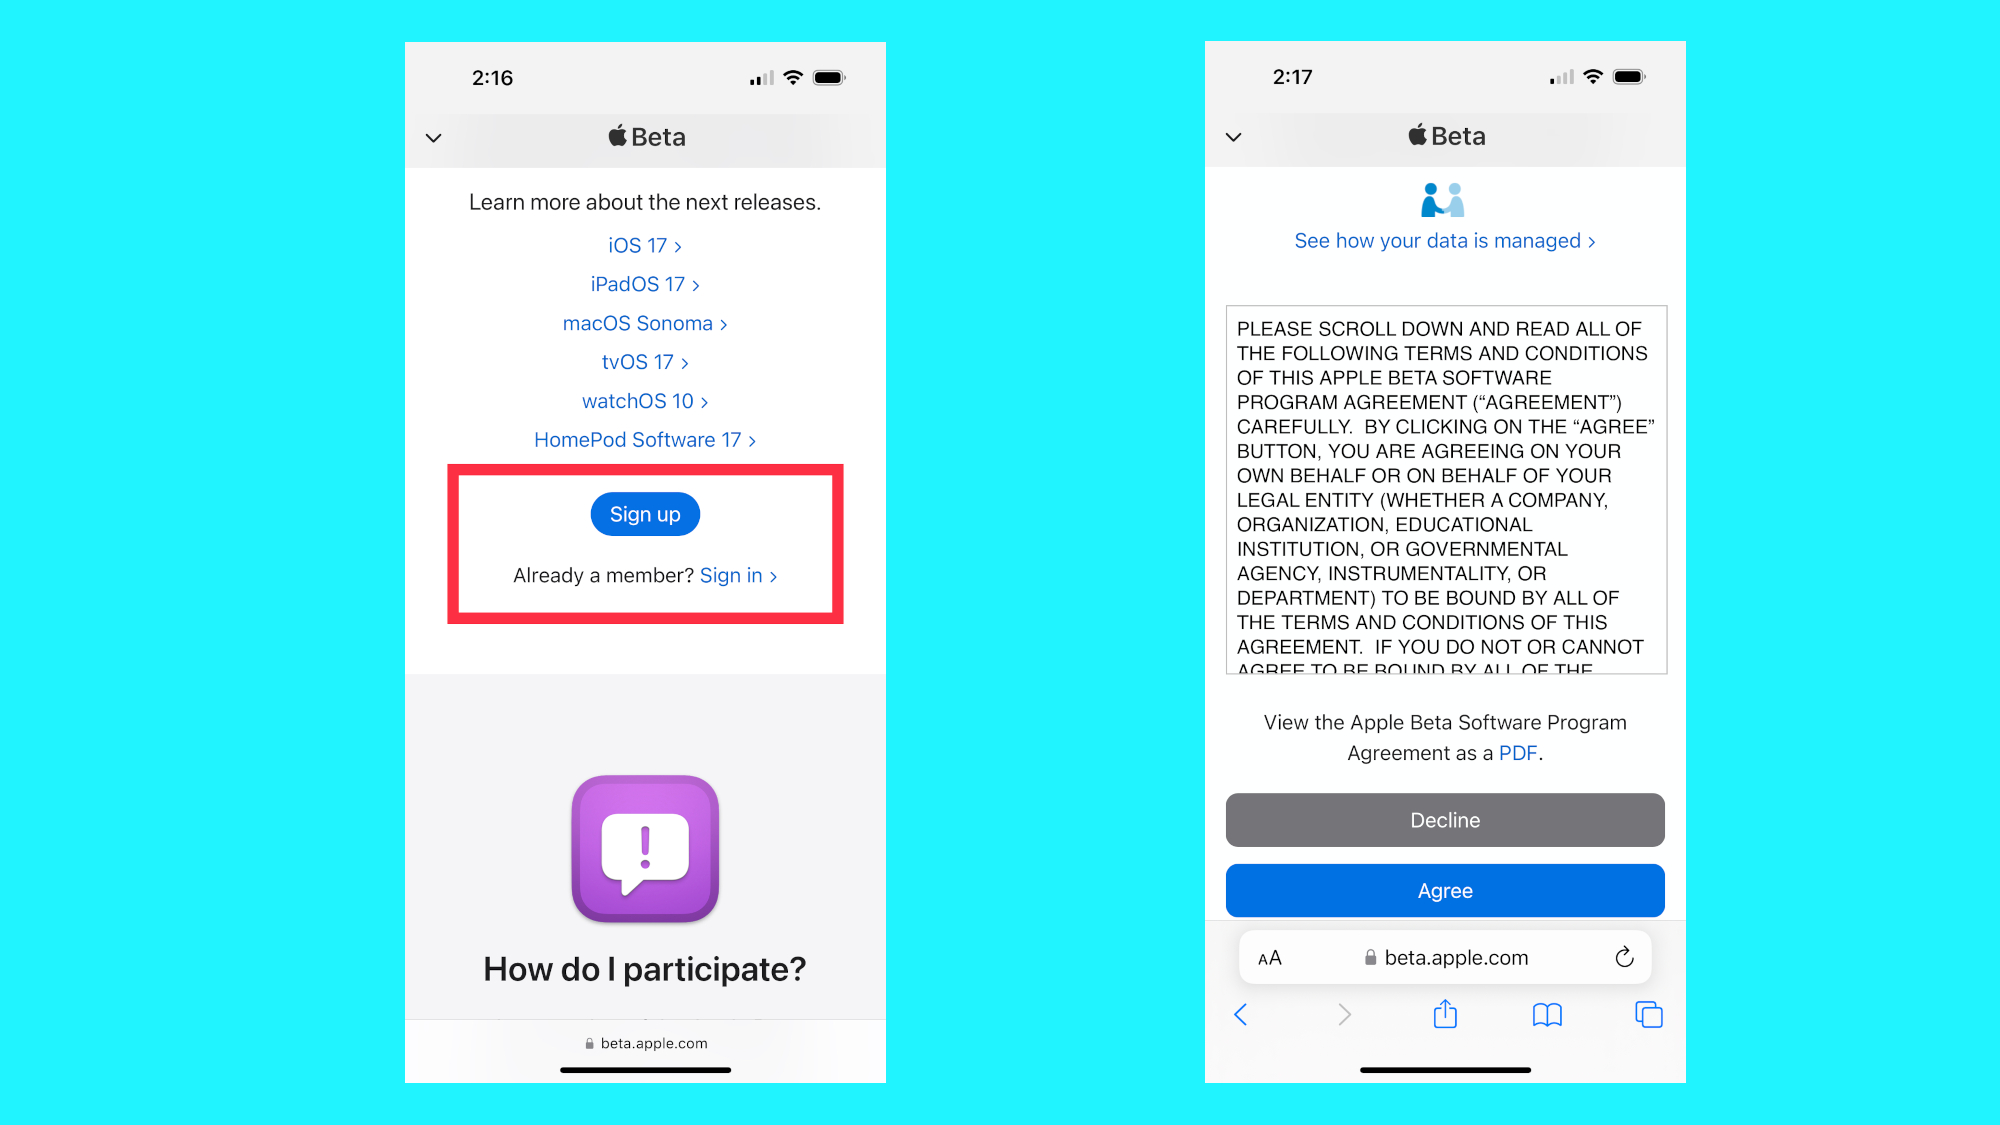Tap the reload page icon

(1624, 957)
